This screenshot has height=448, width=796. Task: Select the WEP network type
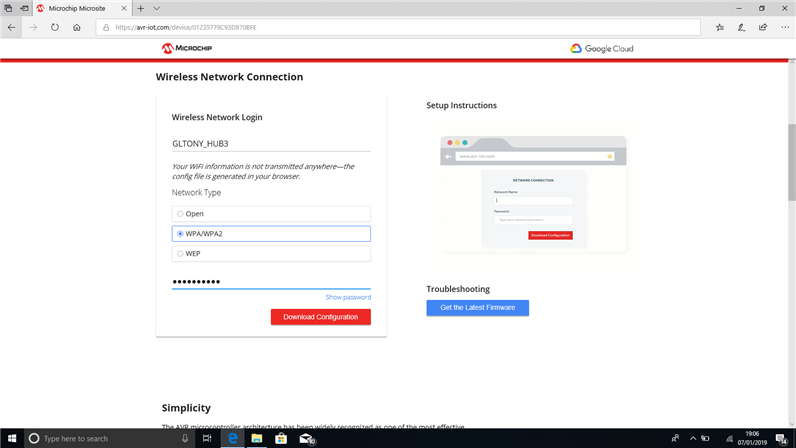point(271,253)
